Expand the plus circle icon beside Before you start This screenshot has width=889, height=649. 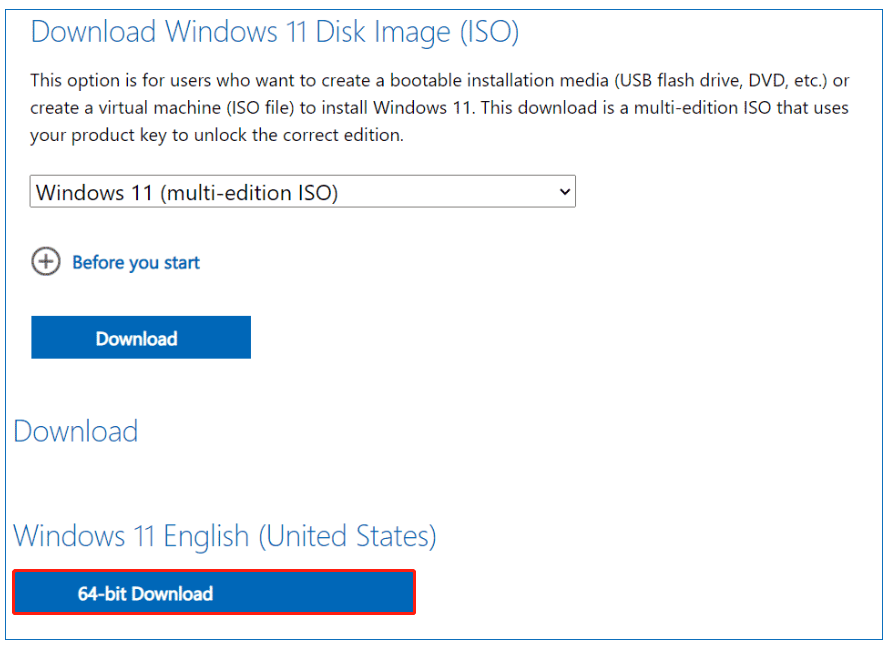click(x=46, y=262)
